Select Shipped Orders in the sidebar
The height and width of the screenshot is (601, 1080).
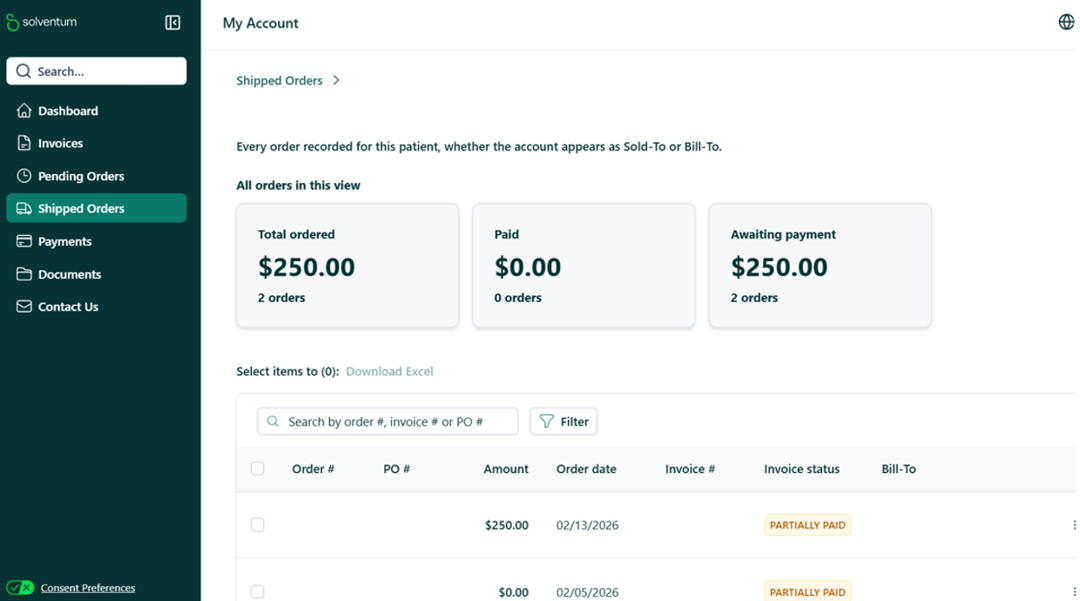coord(96,209)
